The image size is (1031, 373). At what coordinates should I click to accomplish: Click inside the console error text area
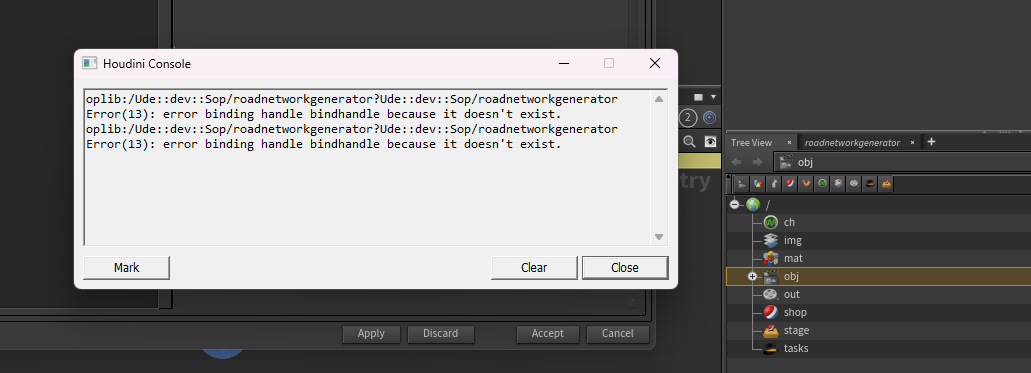pyautogui.click(x=368, y=167)
